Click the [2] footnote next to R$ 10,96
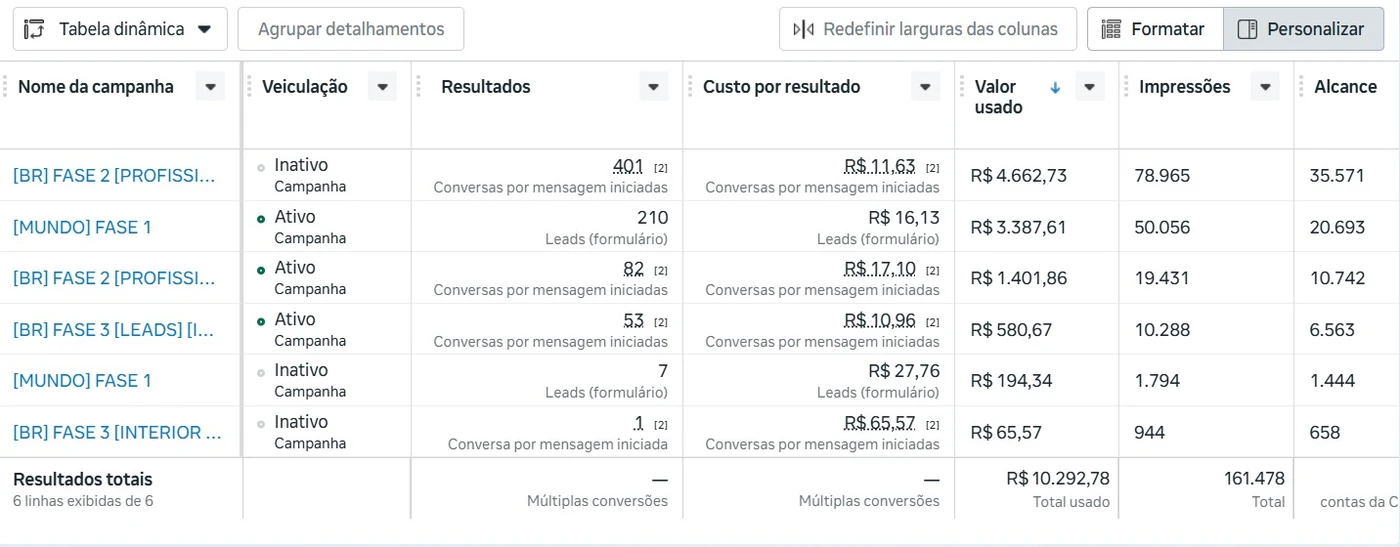The width and height of the screenshot is (1400, 547). (x=932, y=322)
